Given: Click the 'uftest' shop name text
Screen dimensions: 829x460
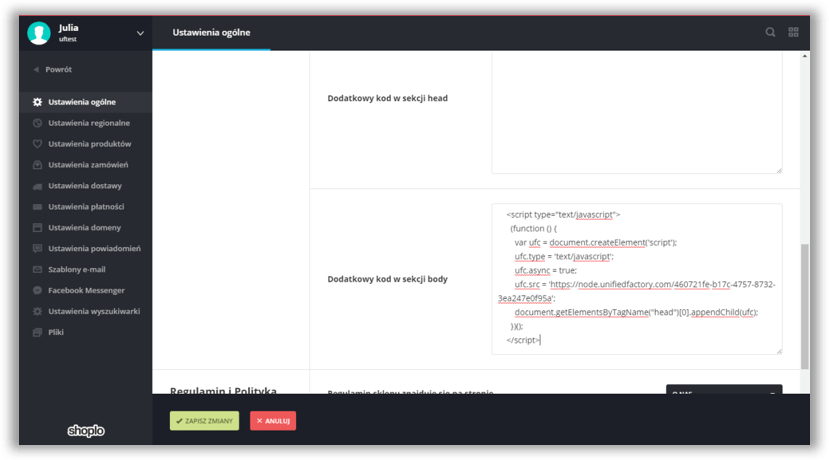Looking at the screenshot, I should [x=68, y=39].
